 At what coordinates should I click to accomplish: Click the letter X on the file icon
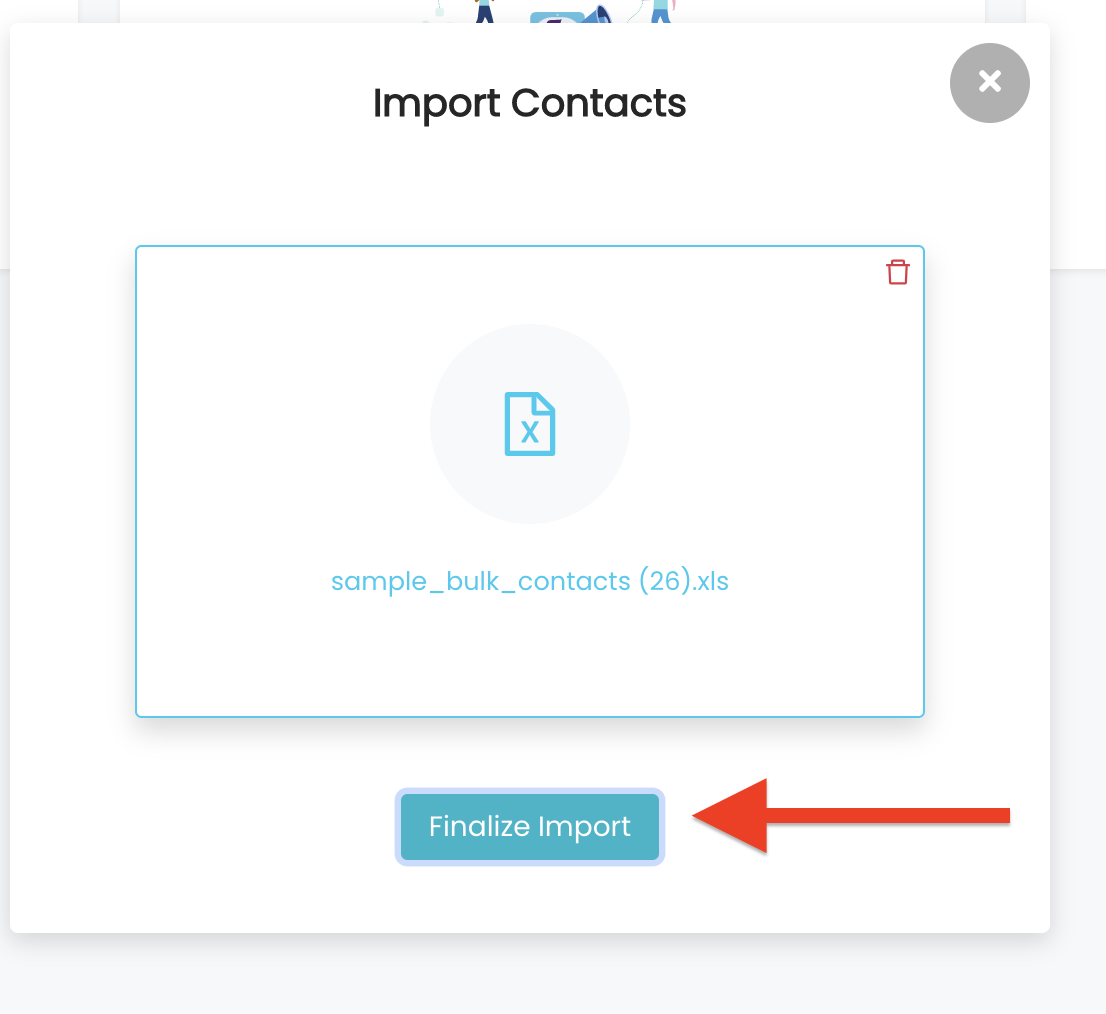[x=530, y=432]
